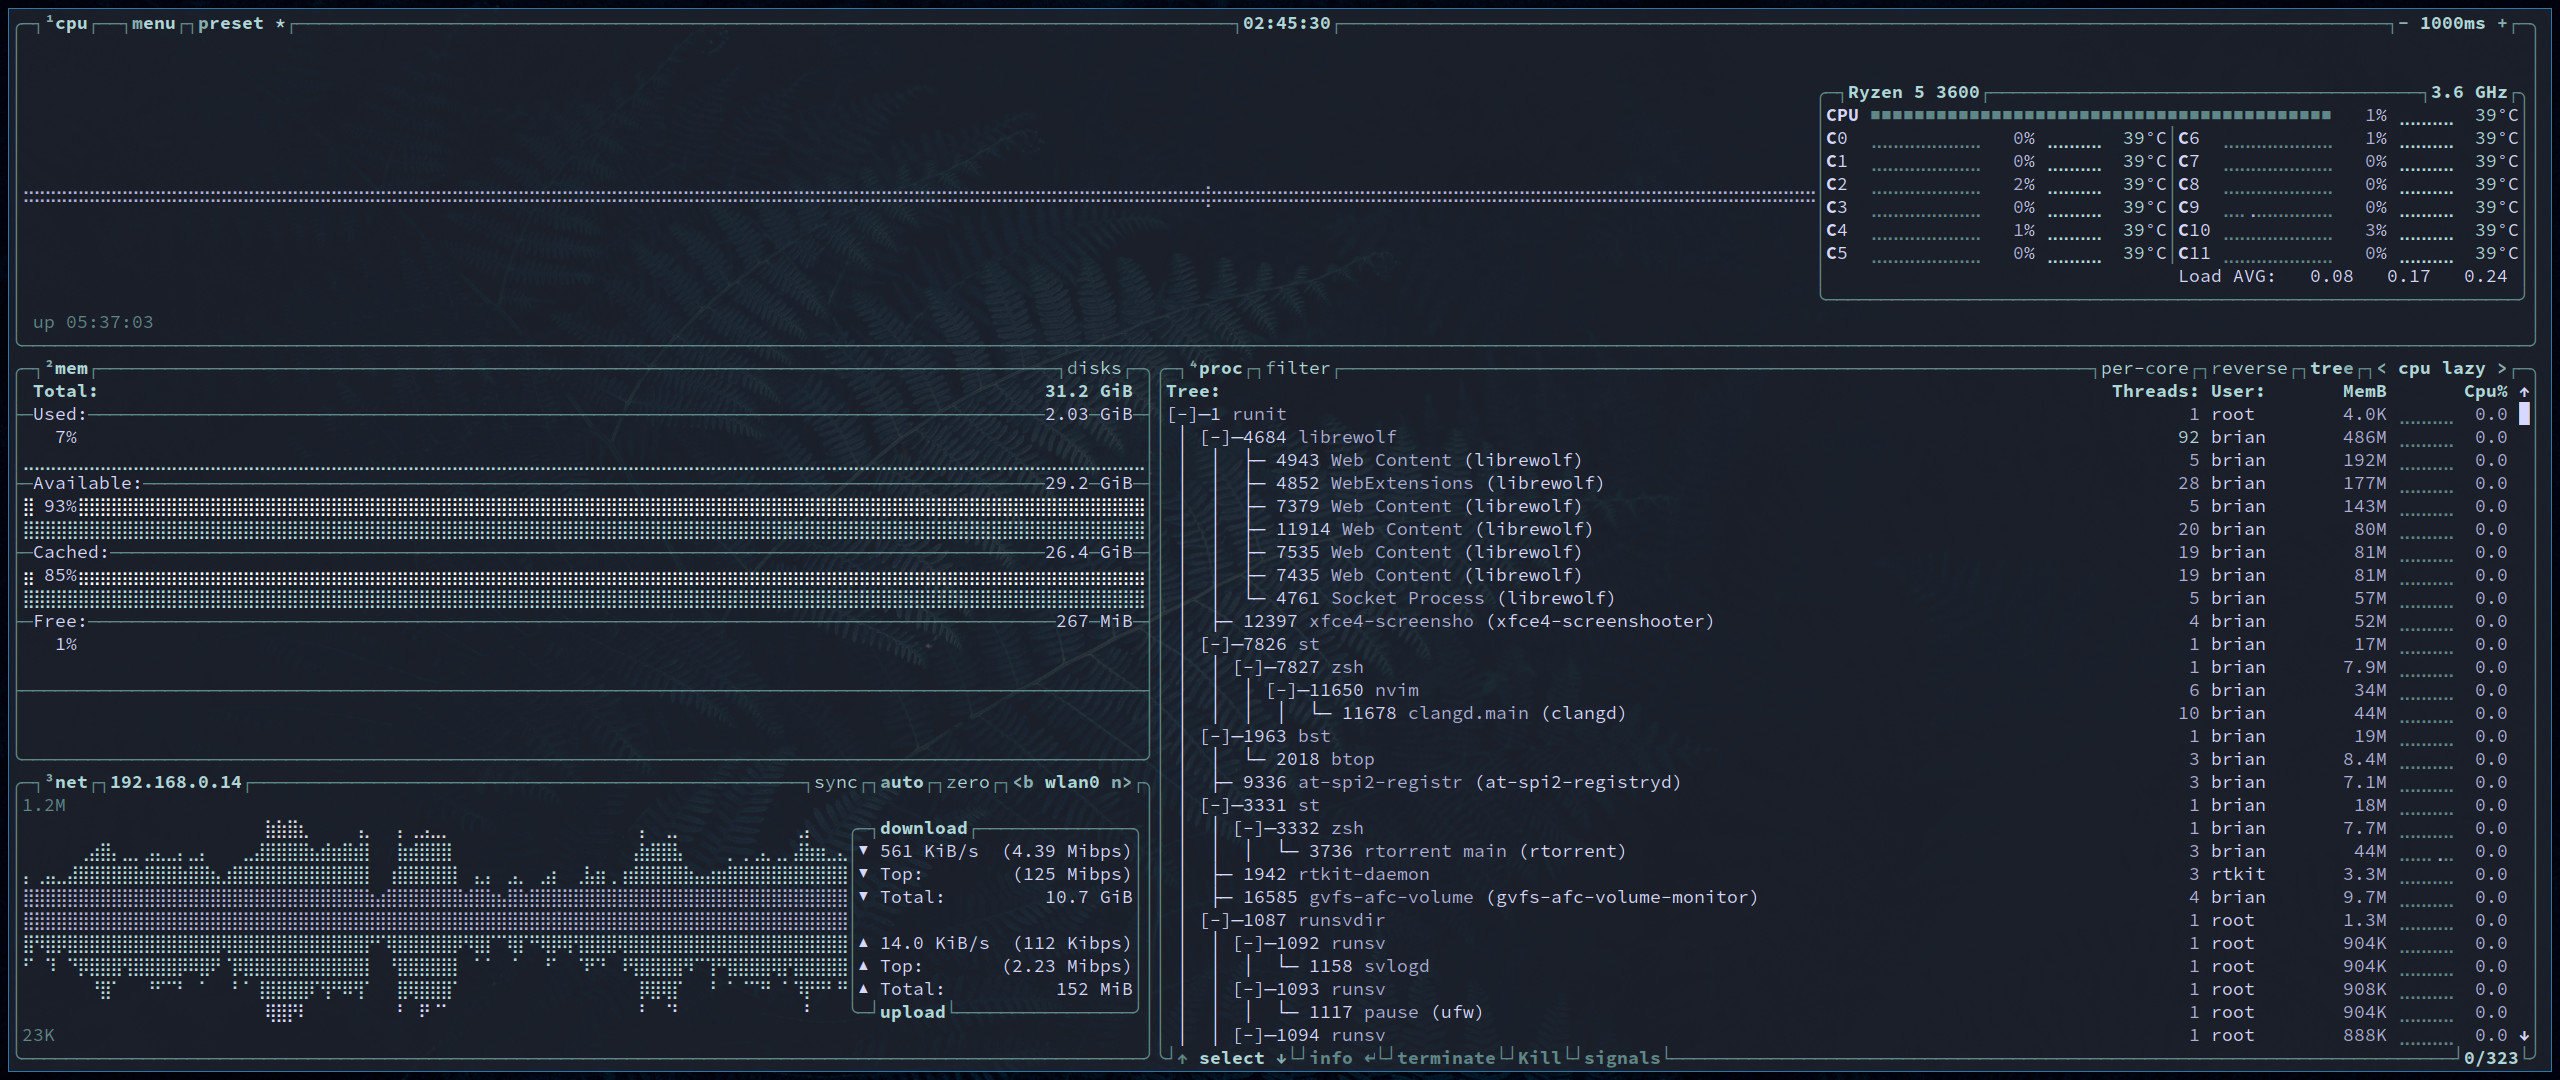Screen dimensions: 2560x1080
Task: Toggle per-core CPU usage for processes
Action: [2144, 368]
